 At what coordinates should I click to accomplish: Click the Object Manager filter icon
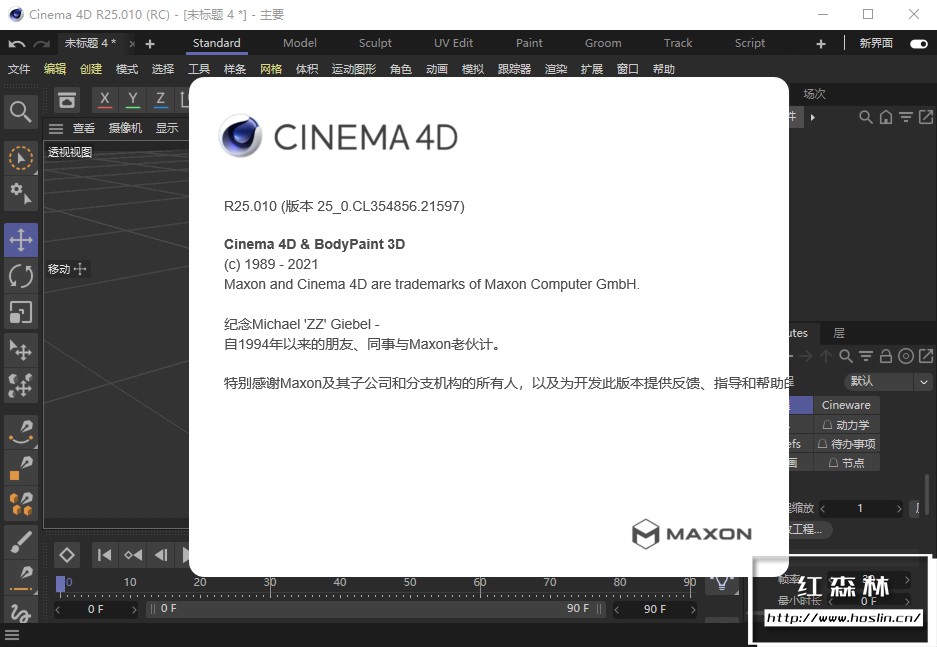pyautogui.click(x=906, y=117)
